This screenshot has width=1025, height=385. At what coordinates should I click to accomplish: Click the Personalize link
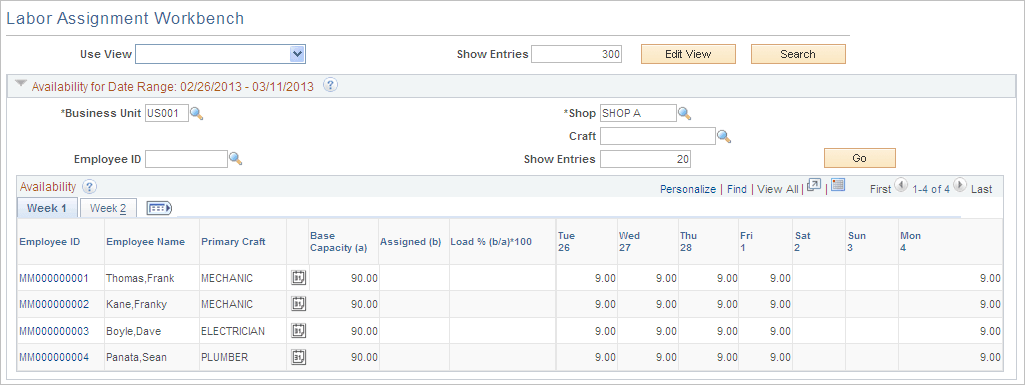688,189
